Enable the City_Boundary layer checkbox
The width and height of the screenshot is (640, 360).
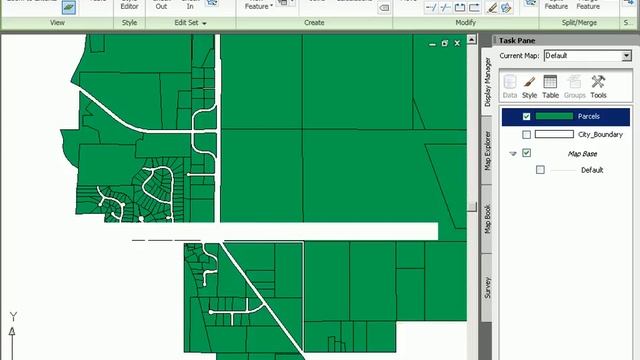527,134
